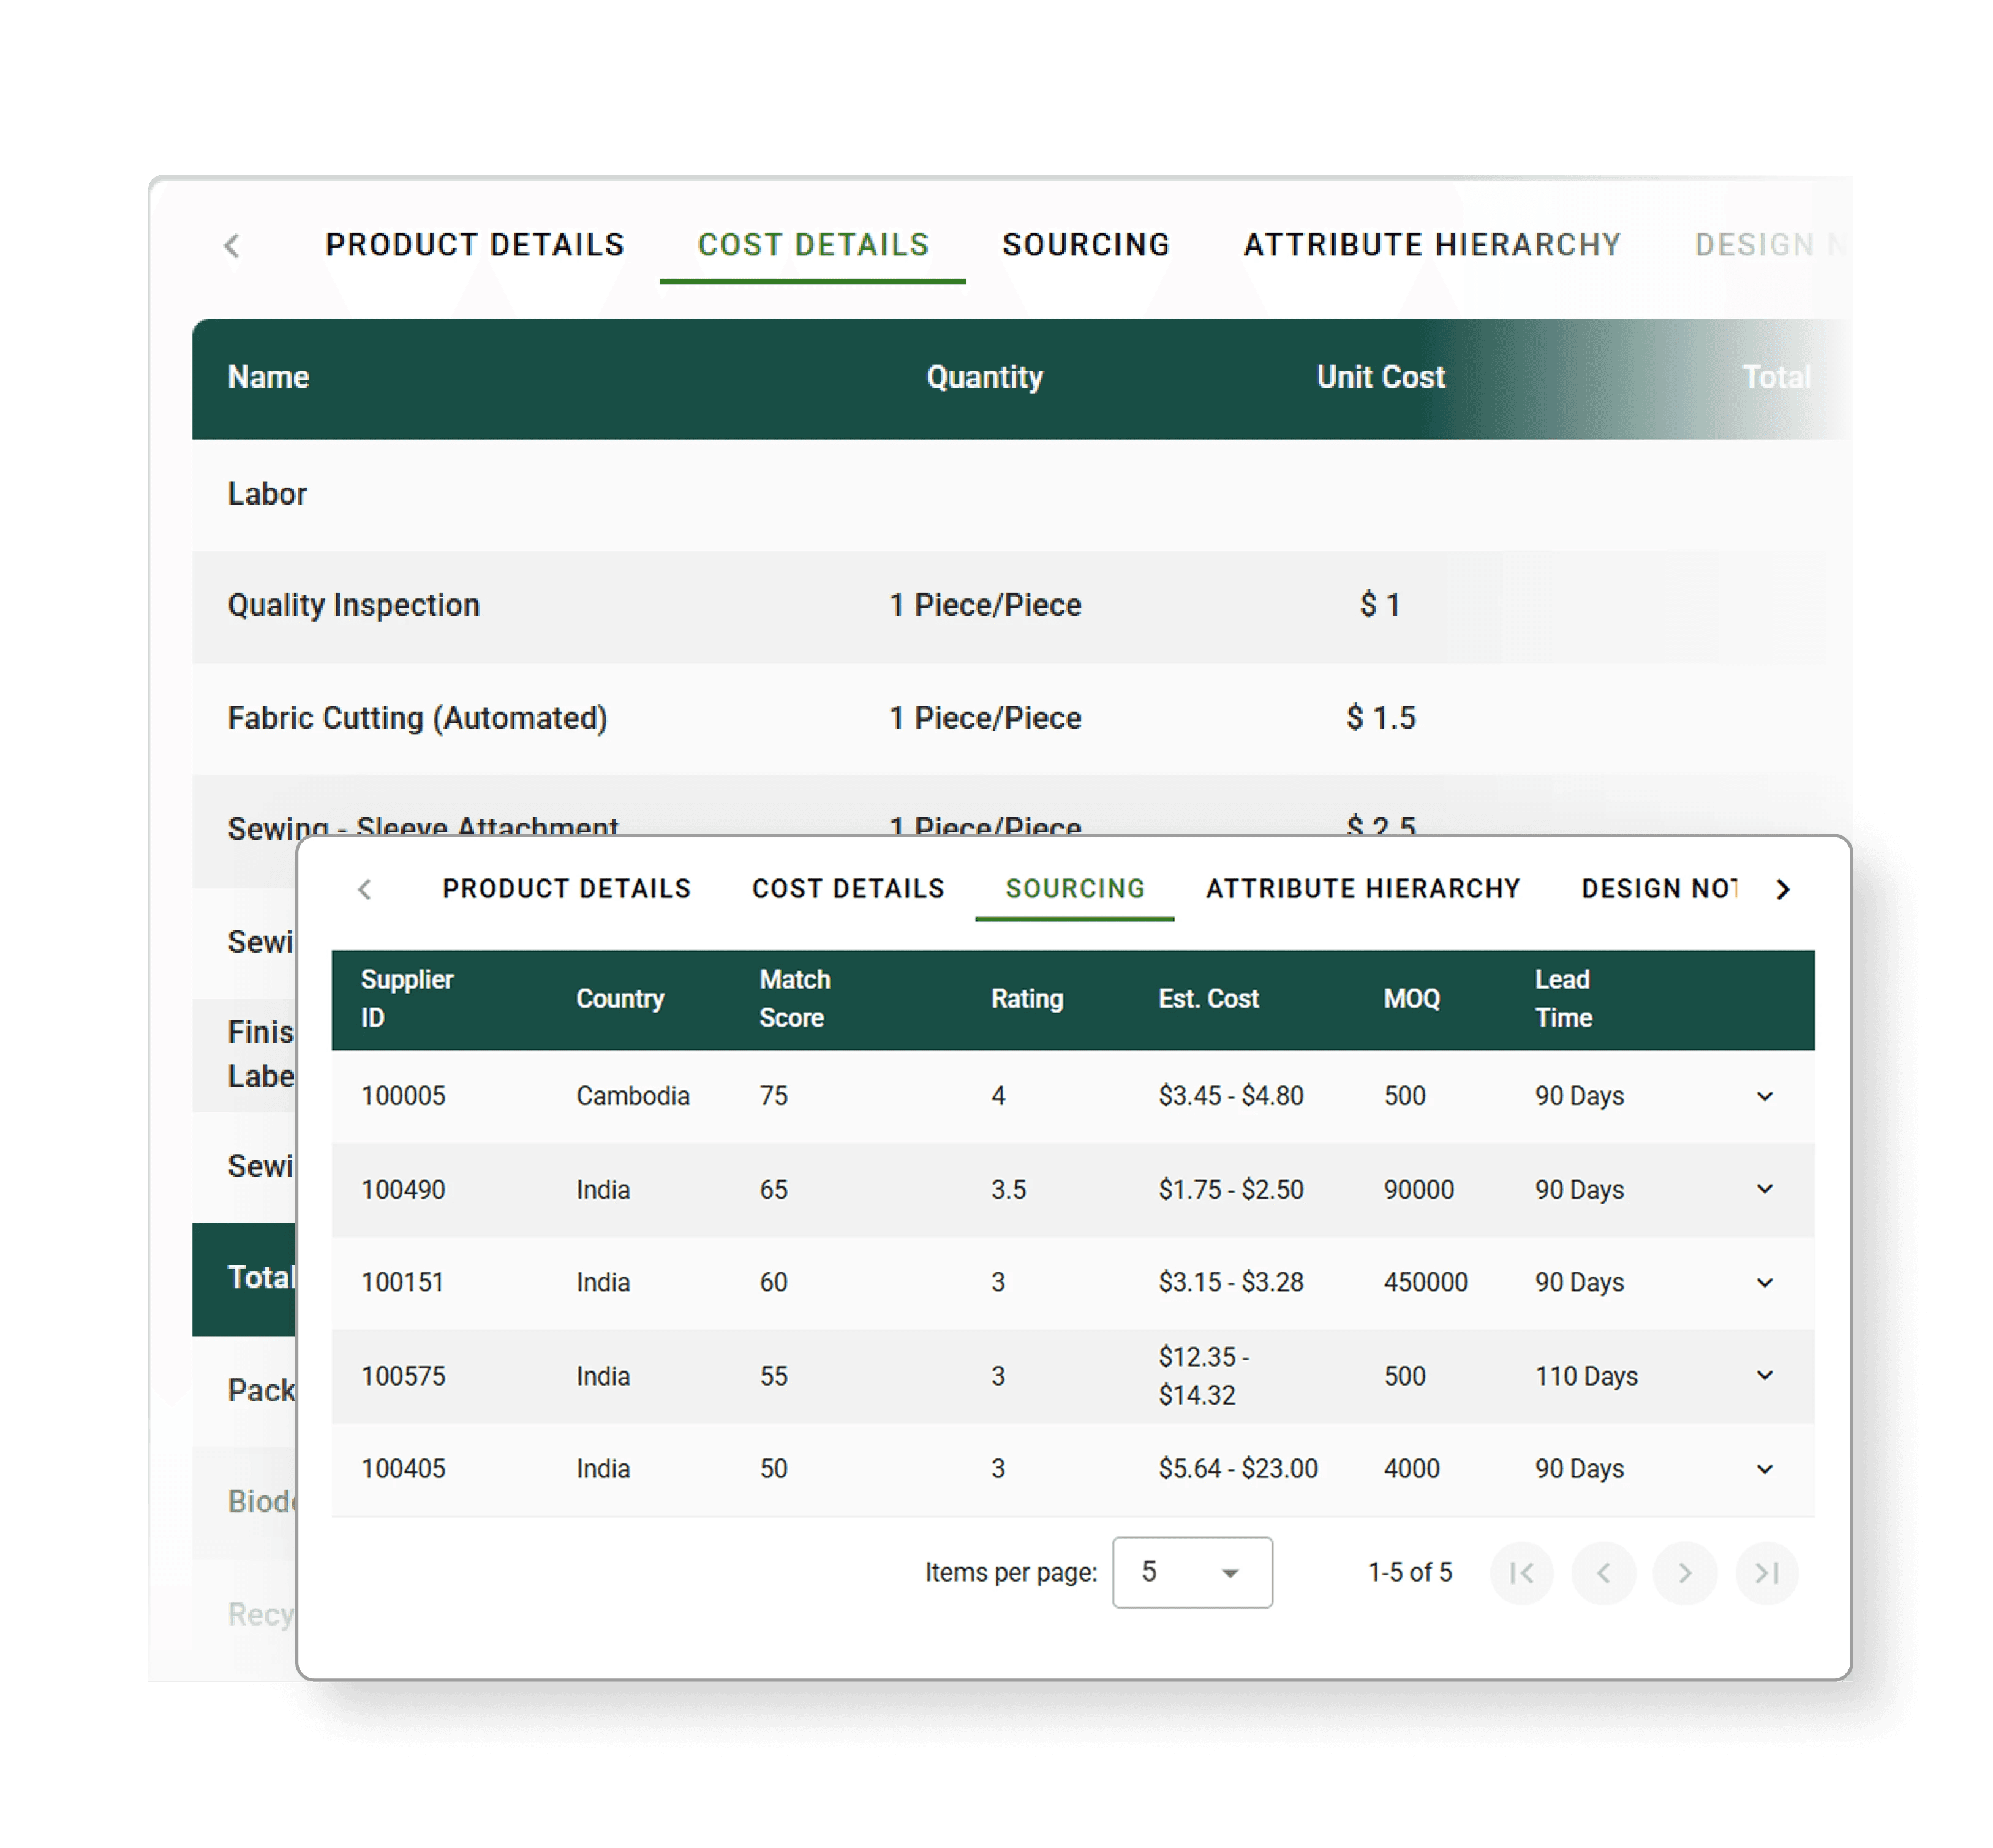Expand supplier 100405 row details
The image size is (1993, 1848).
pyautogui.click(x=1765, y=1469)
